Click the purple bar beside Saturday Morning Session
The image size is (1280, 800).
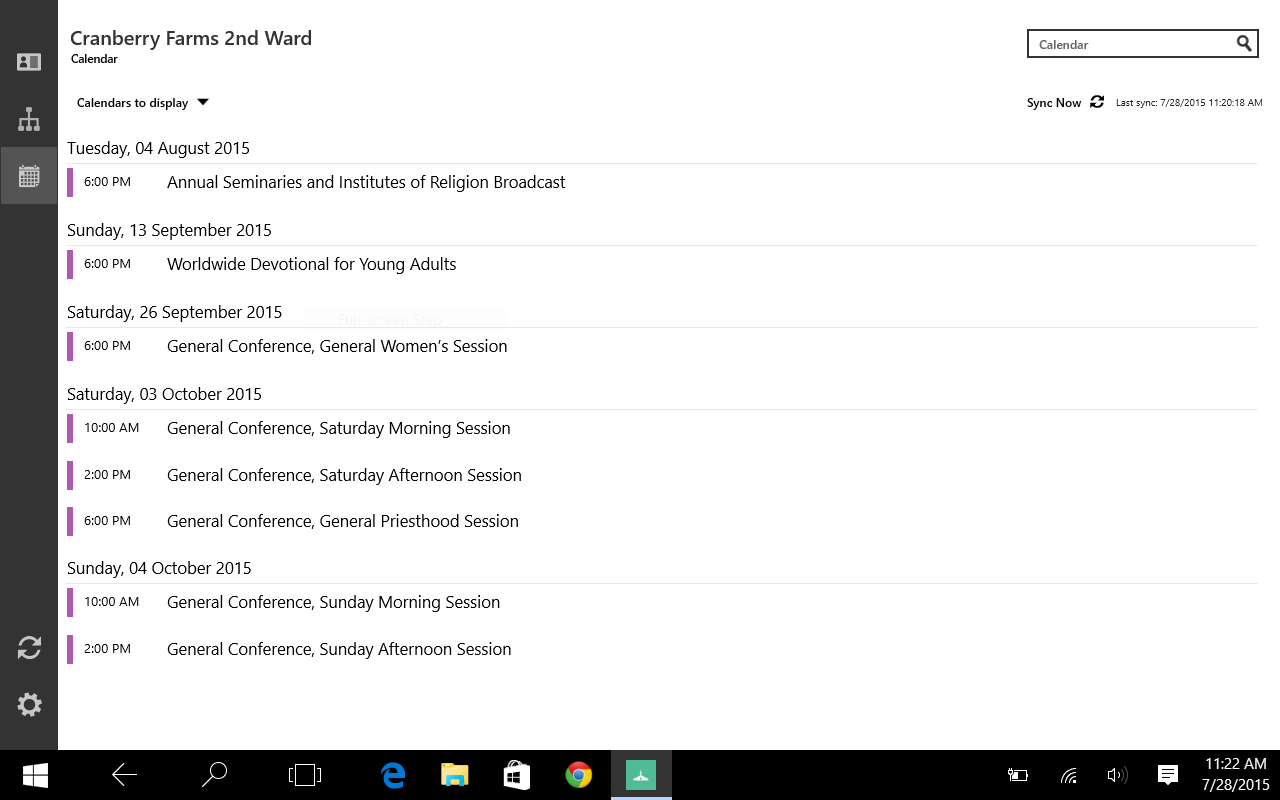click(x=70, y=428)
